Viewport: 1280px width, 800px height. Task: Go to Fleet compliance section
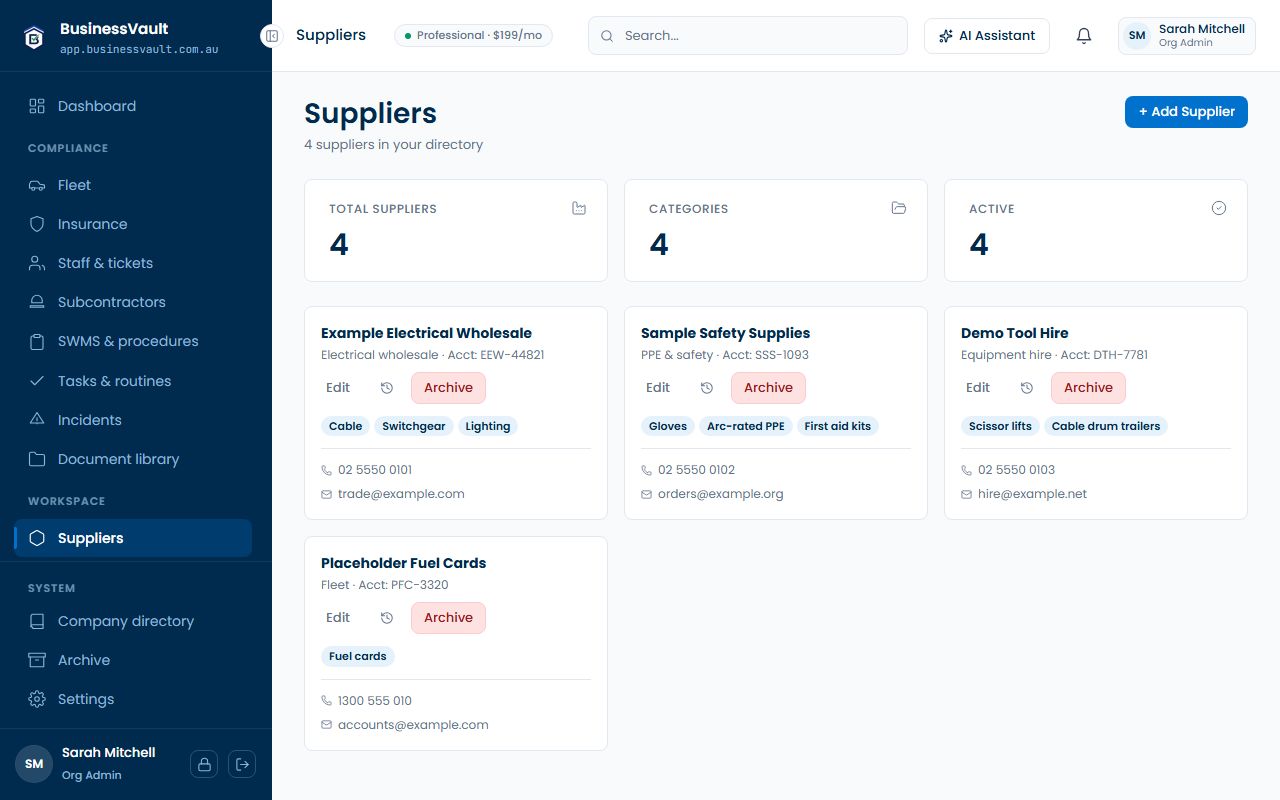(133, 185)
